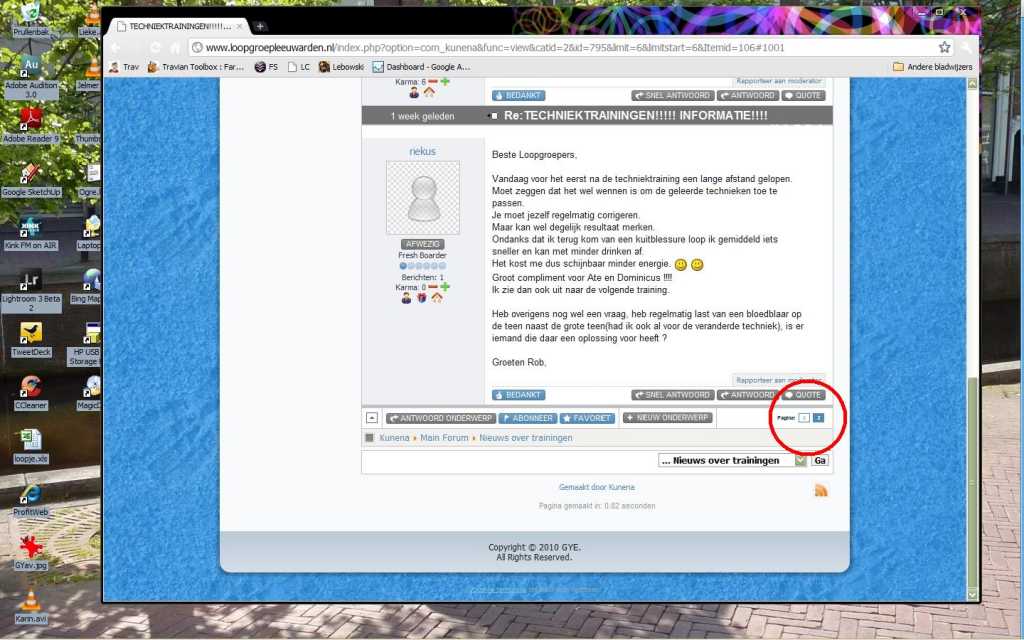
Task: Bookmark this page with the star icon
Action: click(944, 47)
